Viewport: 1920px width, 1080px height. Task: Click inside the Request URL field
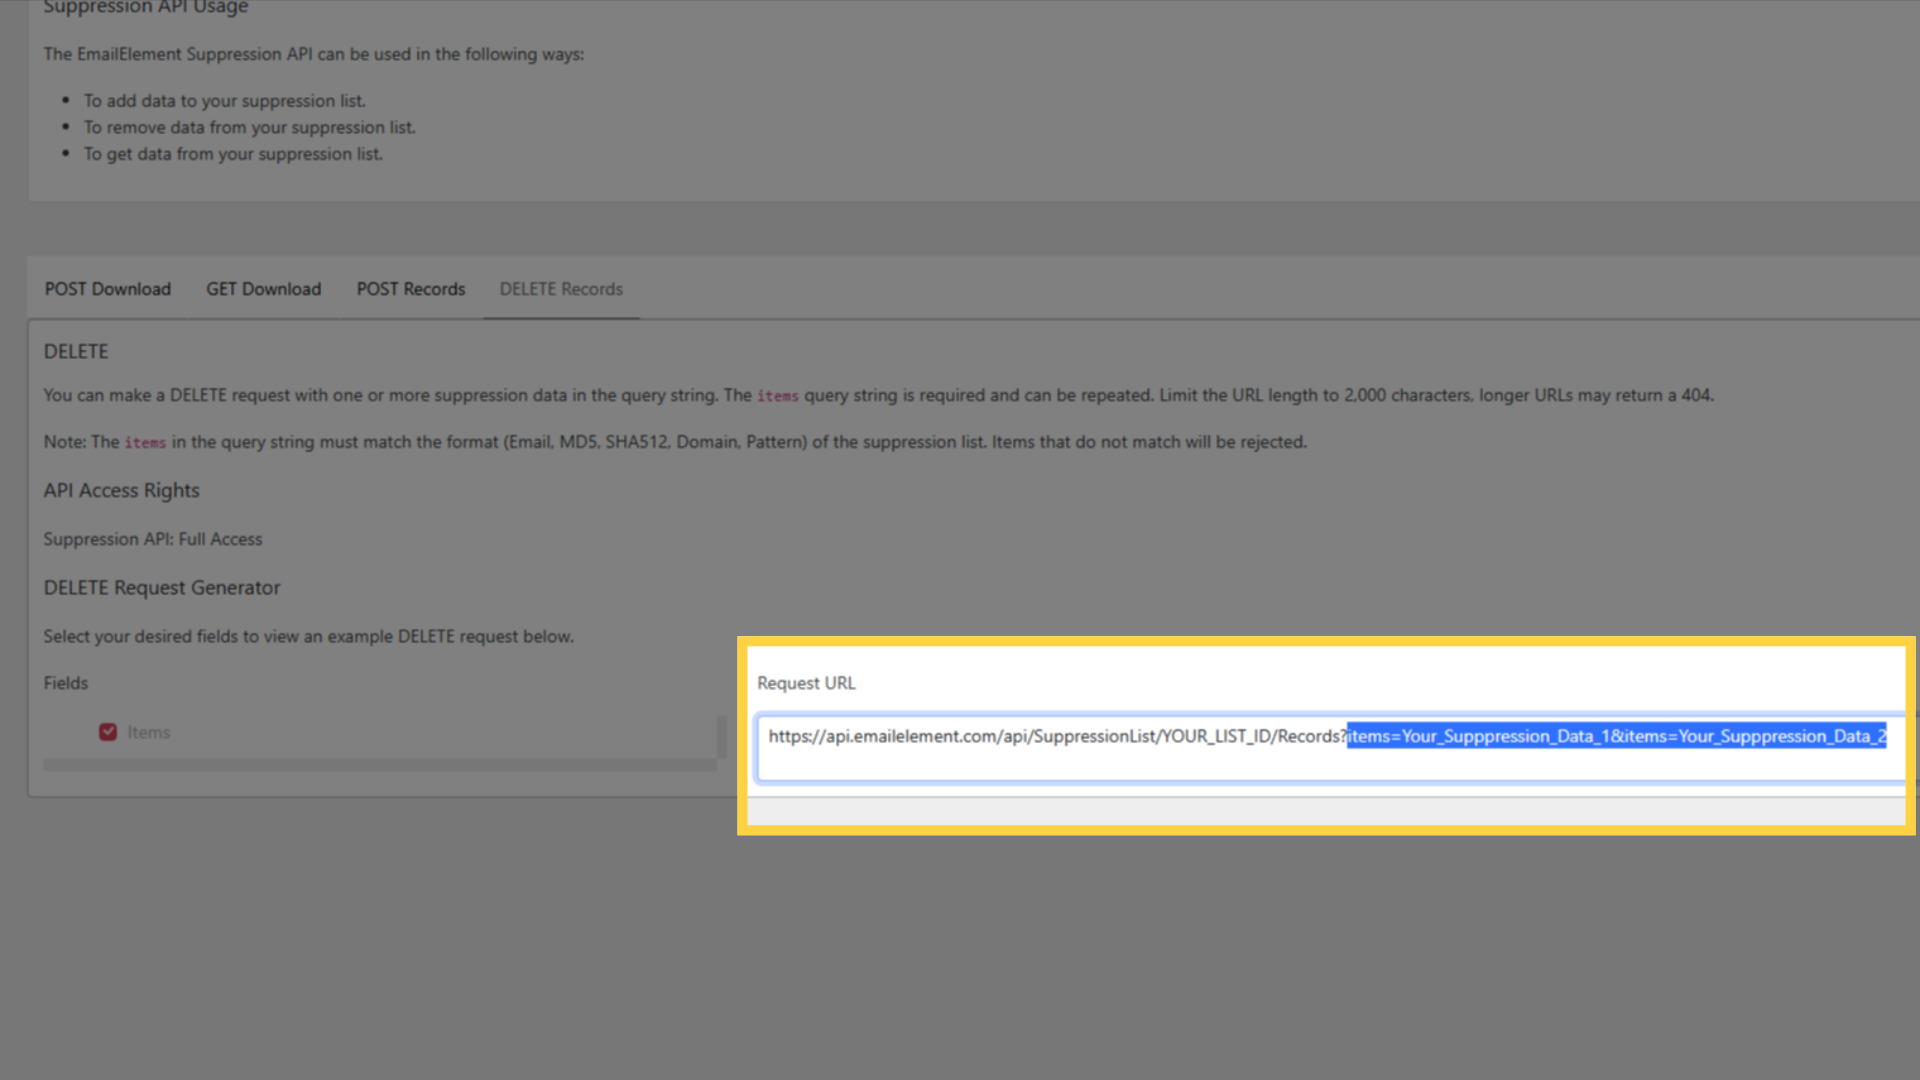(x=1330, y=747)
